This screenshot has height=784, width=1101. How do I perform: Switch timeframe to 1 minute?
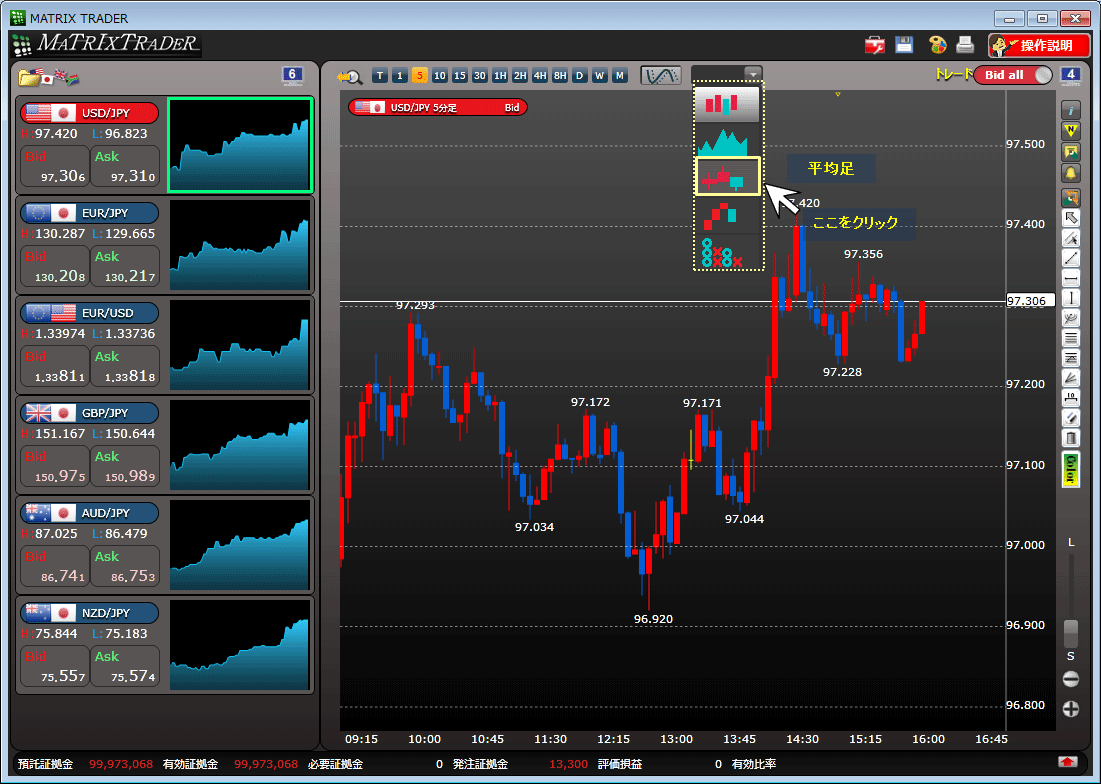click(400, 76)
